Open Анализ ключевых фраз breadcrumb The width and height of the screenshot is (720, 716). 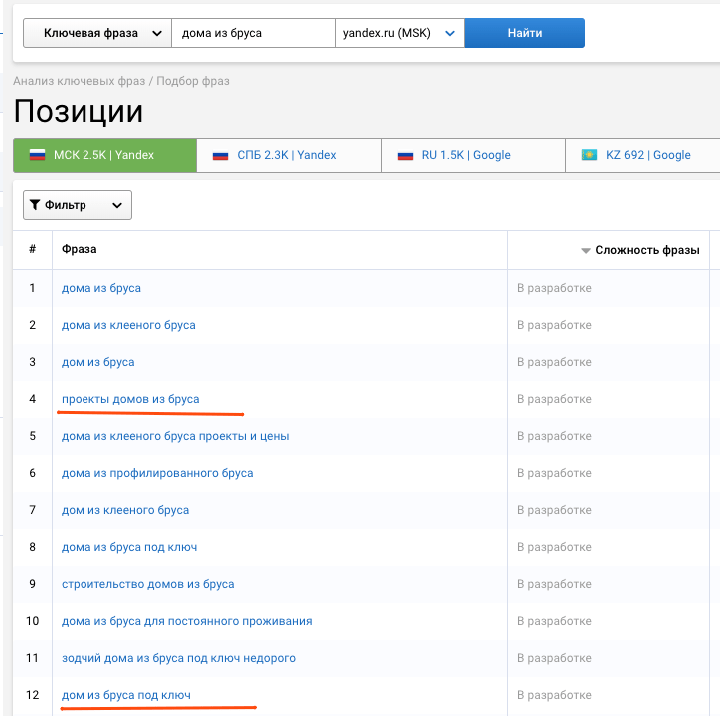pyautogui.click(x=79, y=81)
